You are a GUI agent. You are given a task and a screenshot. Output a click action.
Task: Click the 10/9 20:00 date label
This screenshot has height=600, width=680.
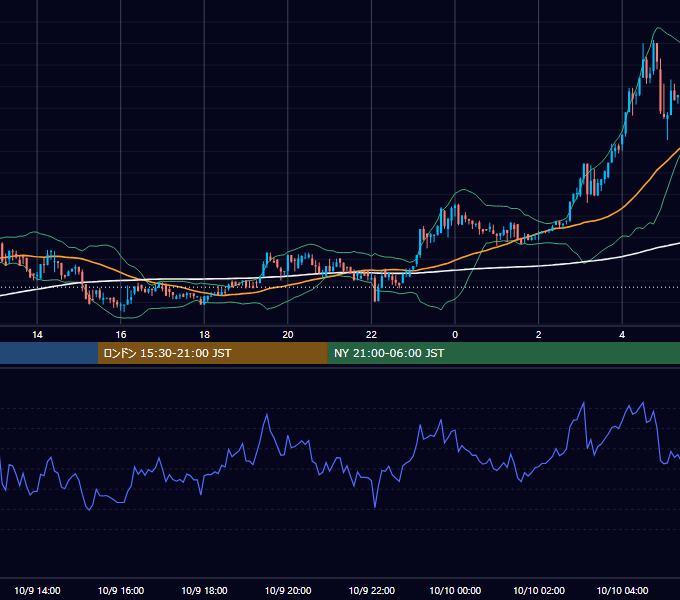pyautogui.click(x=288, y=590)
